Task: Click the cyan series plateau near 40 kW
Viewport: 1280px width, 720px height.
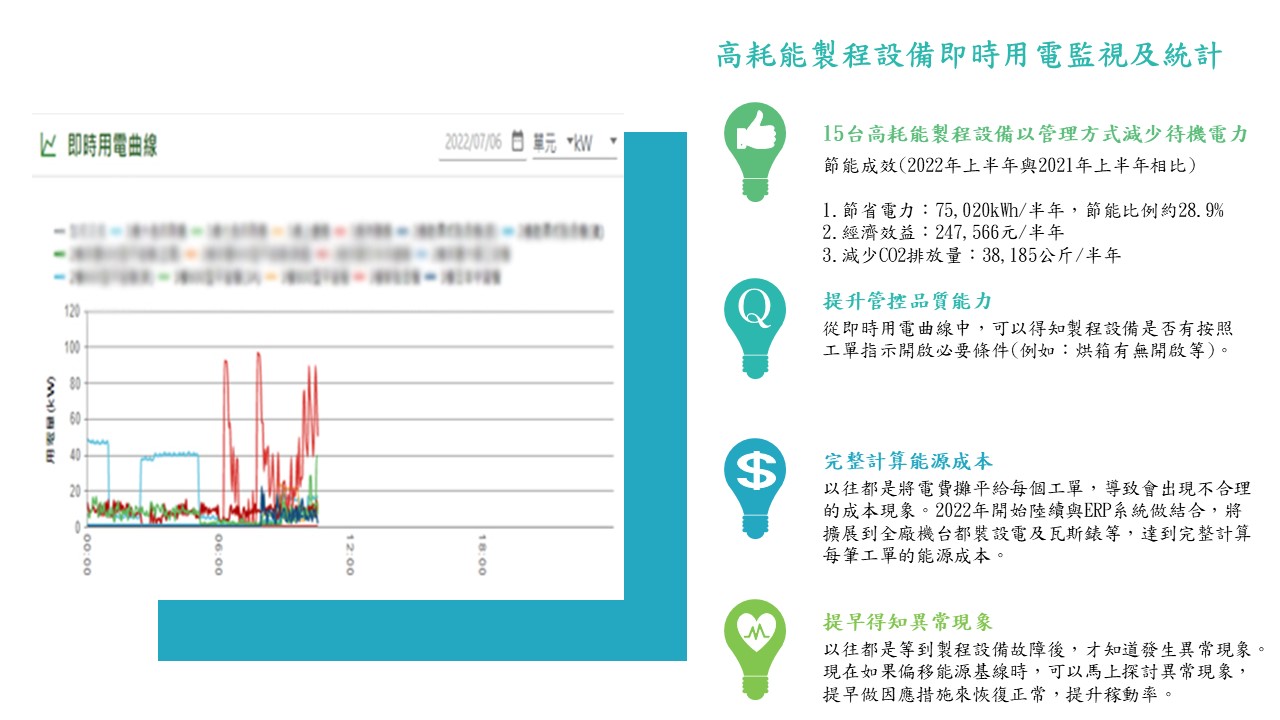Action: pos(170,456)
